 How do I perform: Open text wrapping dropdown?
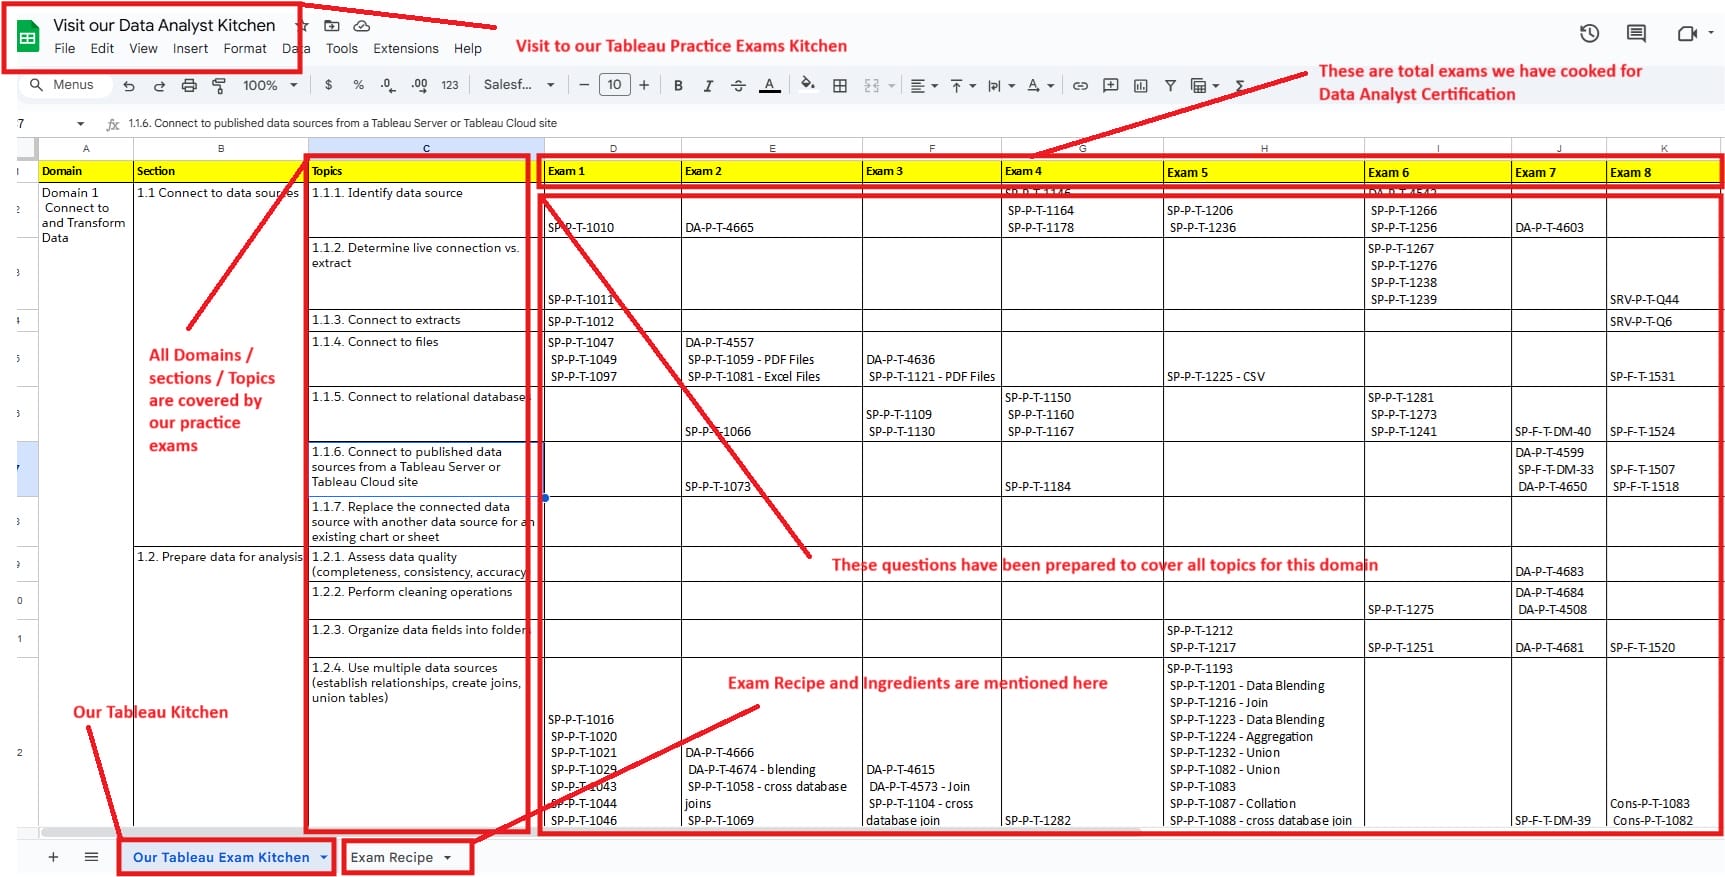pos(1001,86)
